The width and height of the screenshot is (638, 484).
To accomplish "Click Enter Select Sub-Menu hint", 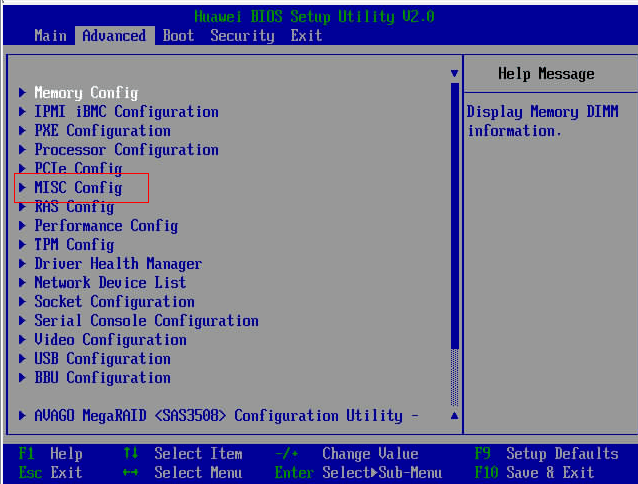I will tap(358, 473).
